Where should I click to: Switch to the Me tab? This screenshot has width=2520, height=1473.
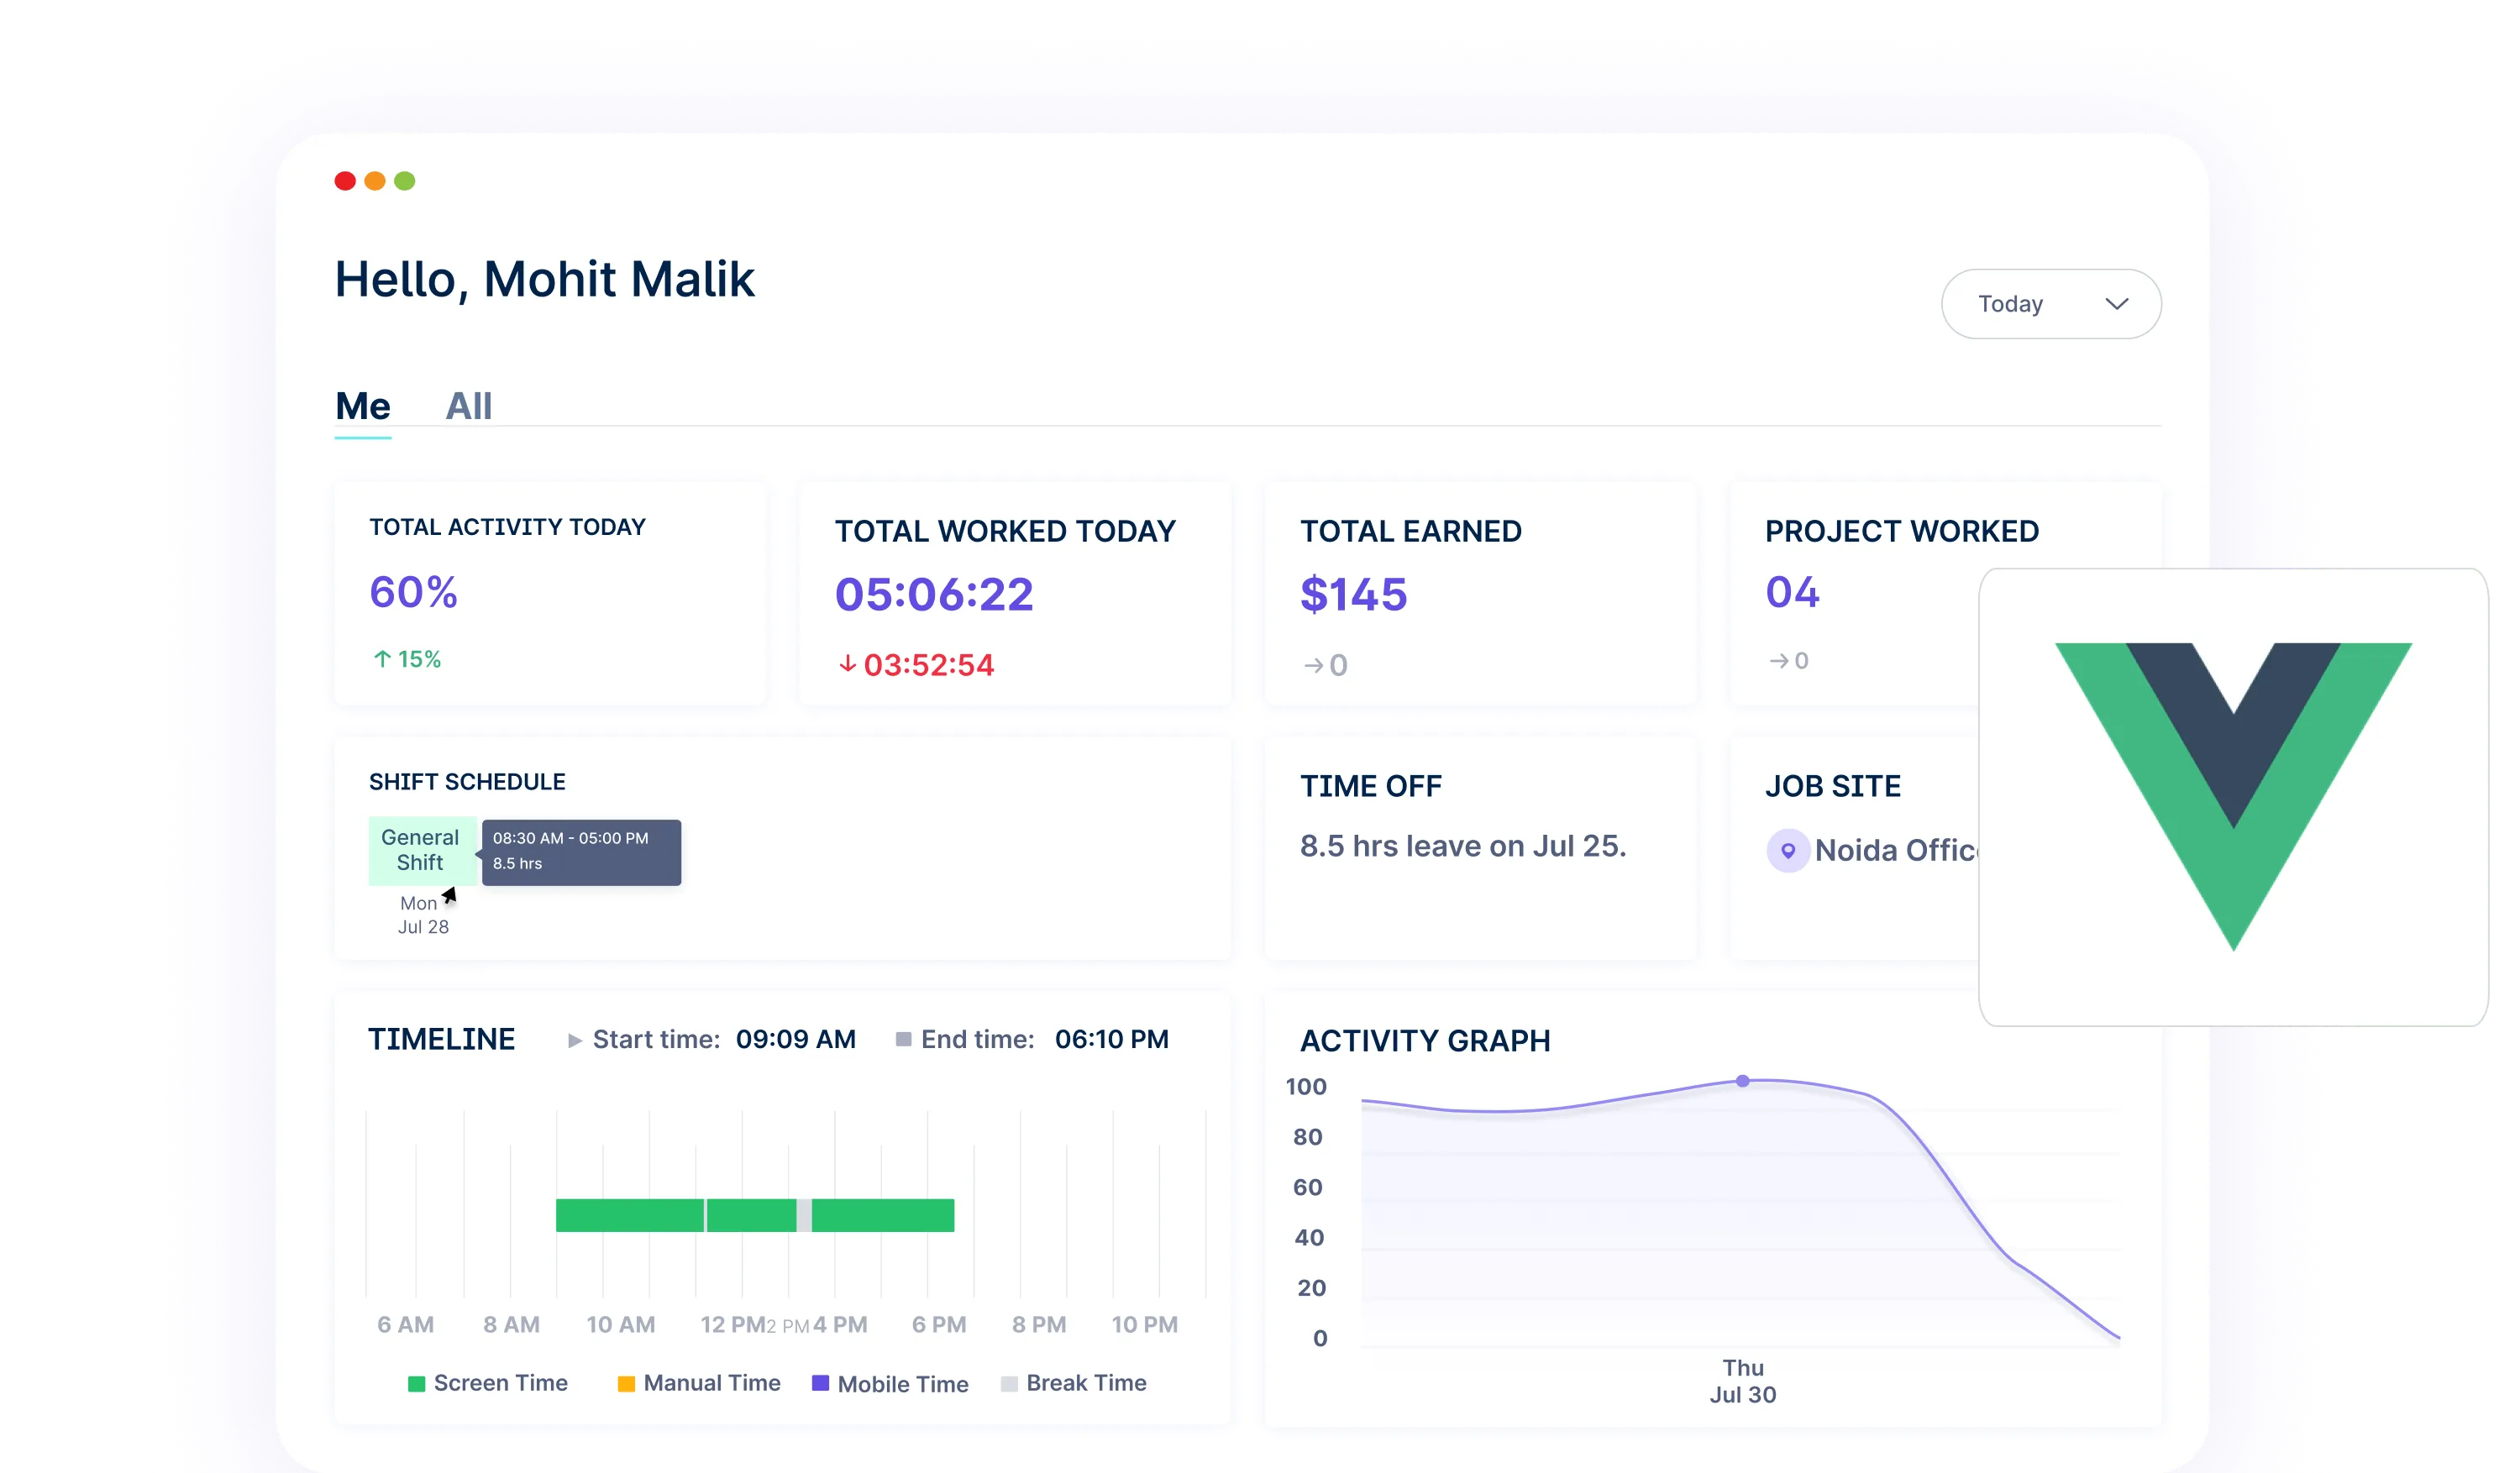363,406
